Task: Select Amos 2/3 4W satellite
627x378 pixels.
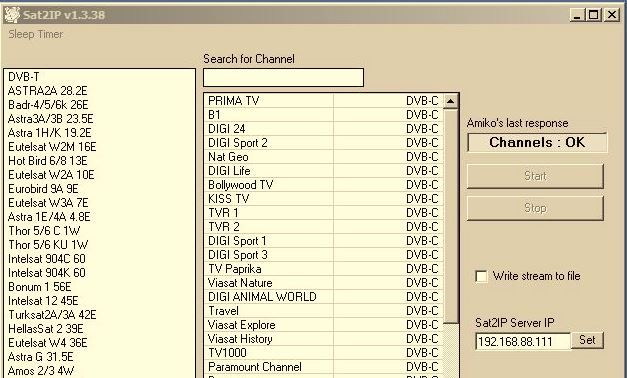Action: tap(99, 370)
